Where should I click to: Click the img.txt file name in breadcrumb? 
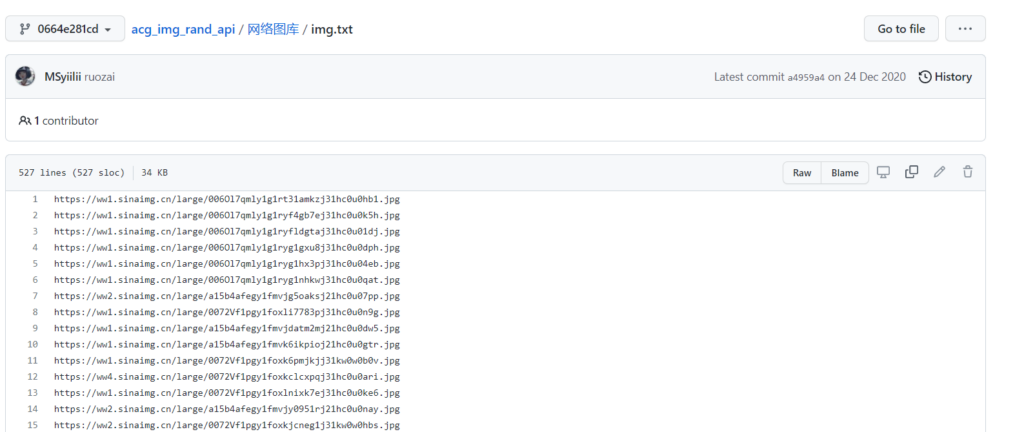tap(332, 29)
